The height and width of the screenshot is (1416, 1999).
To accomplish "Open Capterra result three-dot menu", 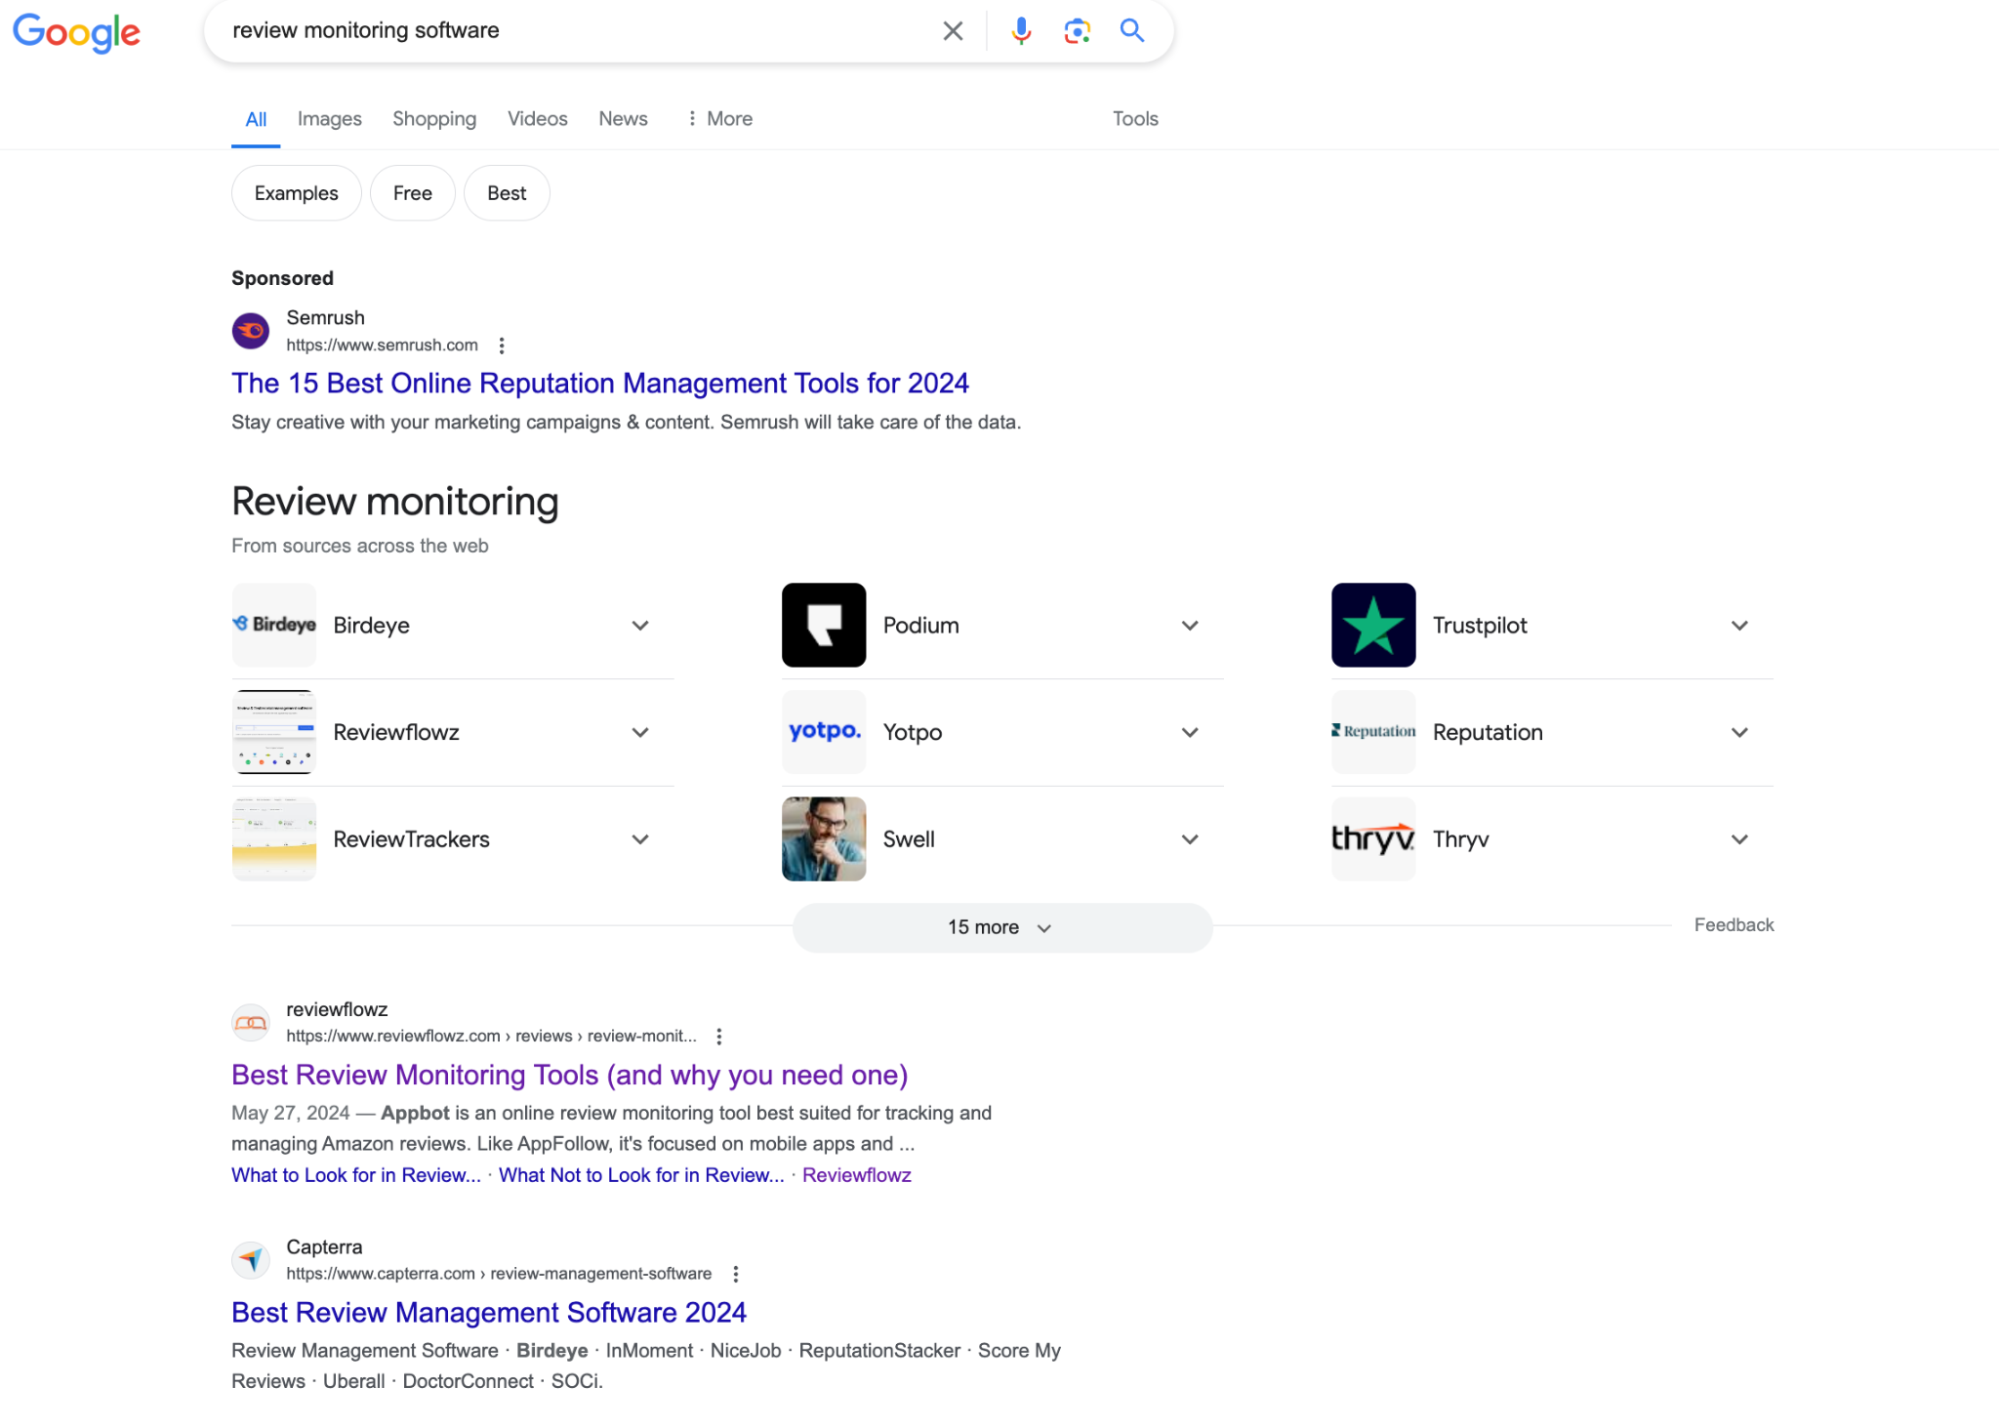I will point(735,1274).
